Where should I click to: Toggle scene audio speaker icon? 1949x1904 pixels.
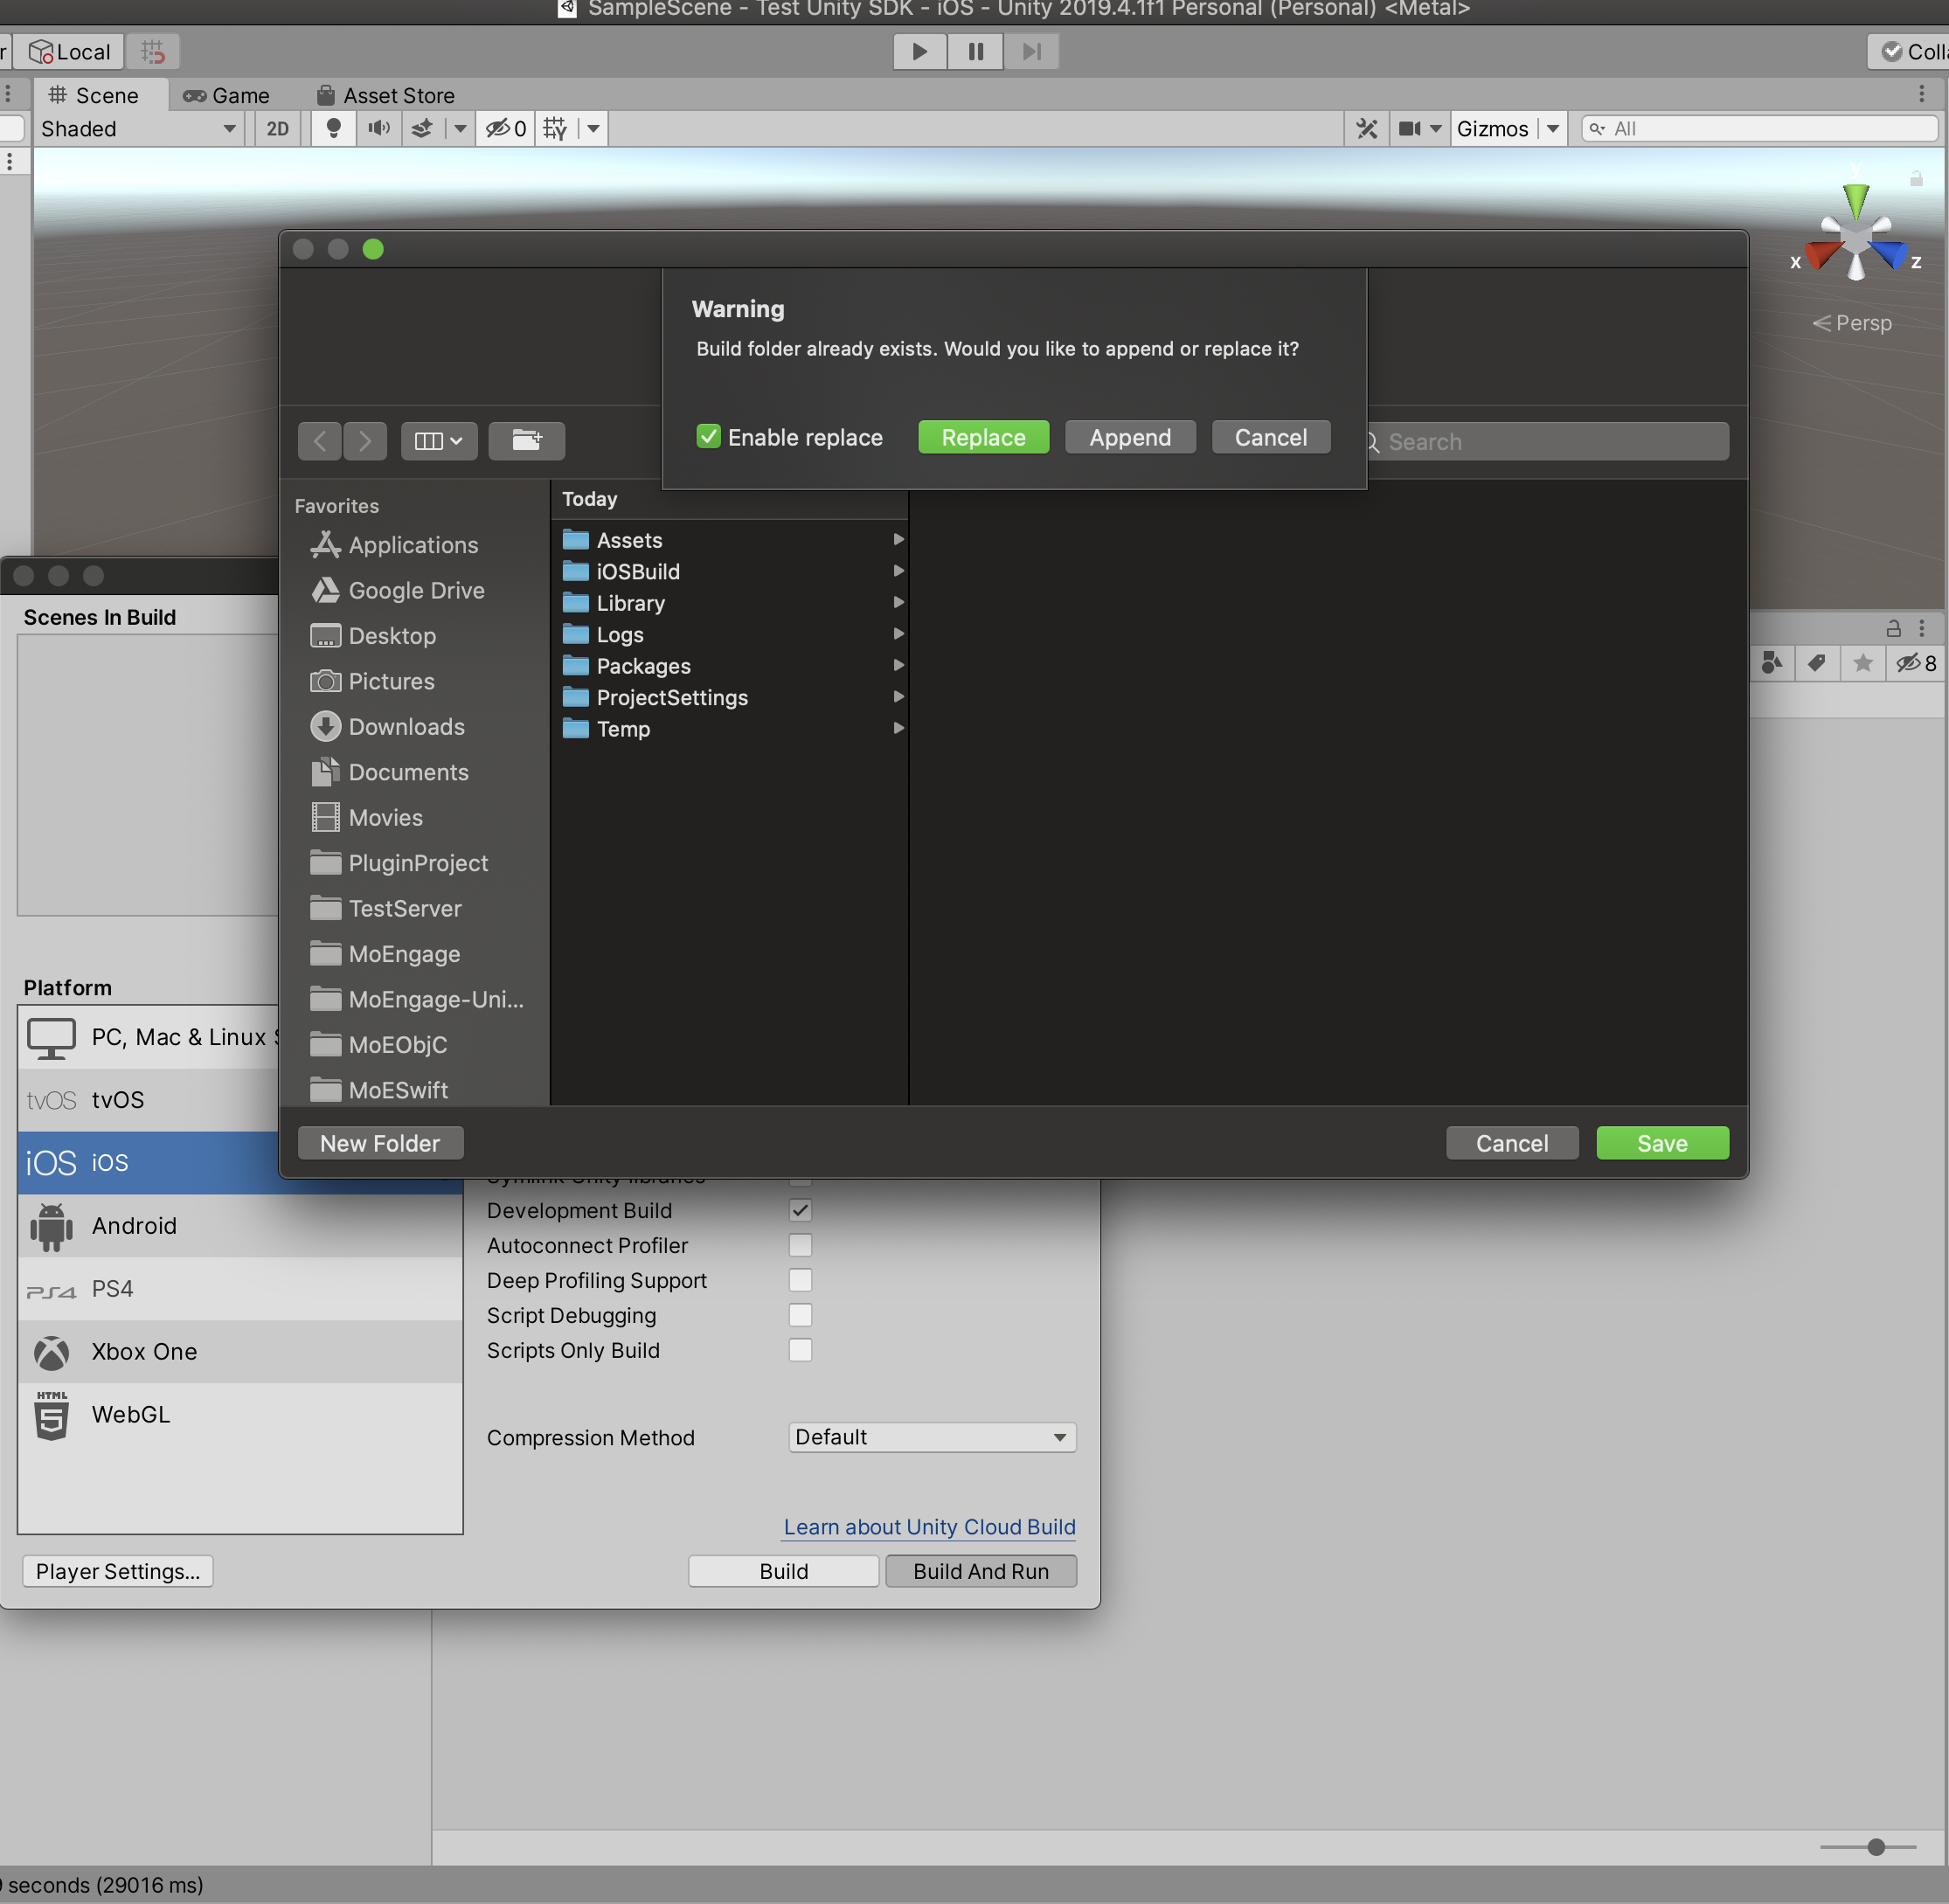379,129
